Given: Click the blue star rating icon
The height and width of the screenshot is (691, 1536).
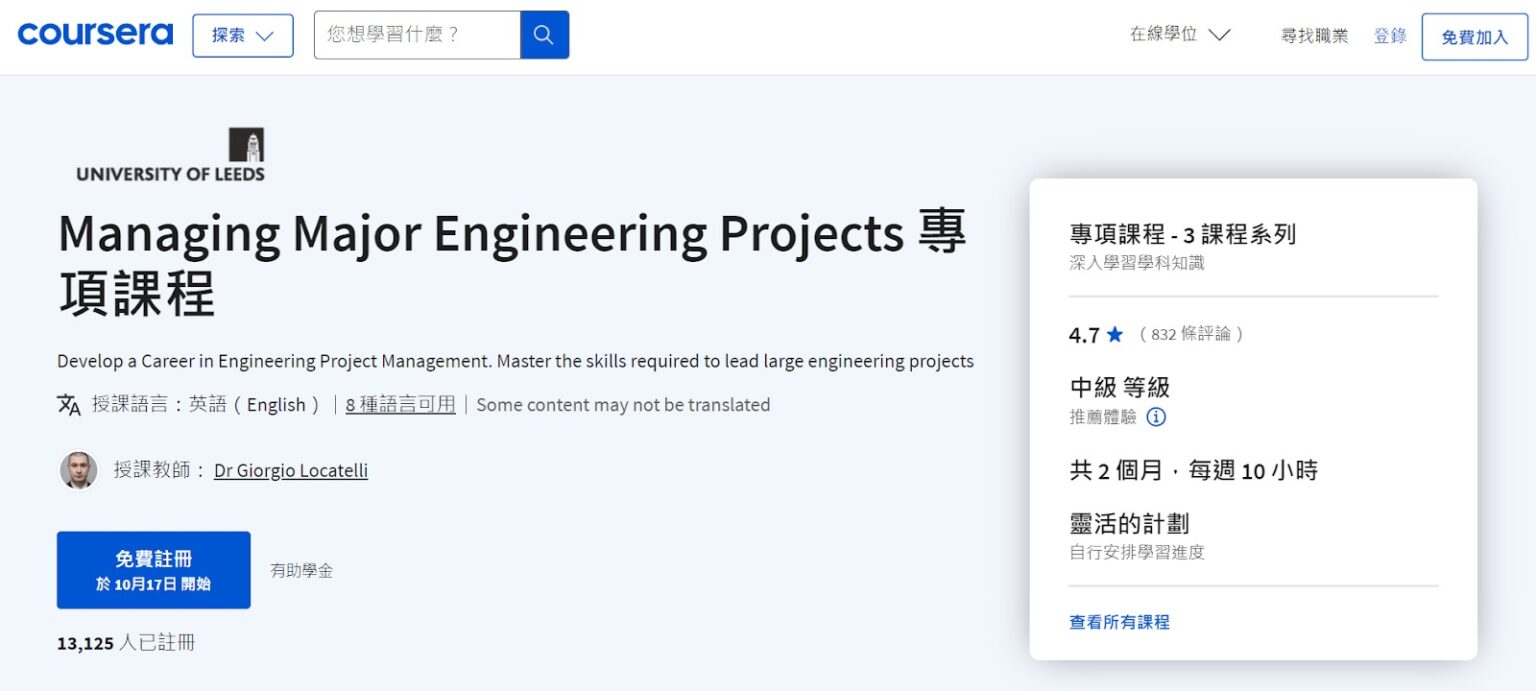Looking at the screenshot, I should pyautogui.click(x=1113, y=335).
